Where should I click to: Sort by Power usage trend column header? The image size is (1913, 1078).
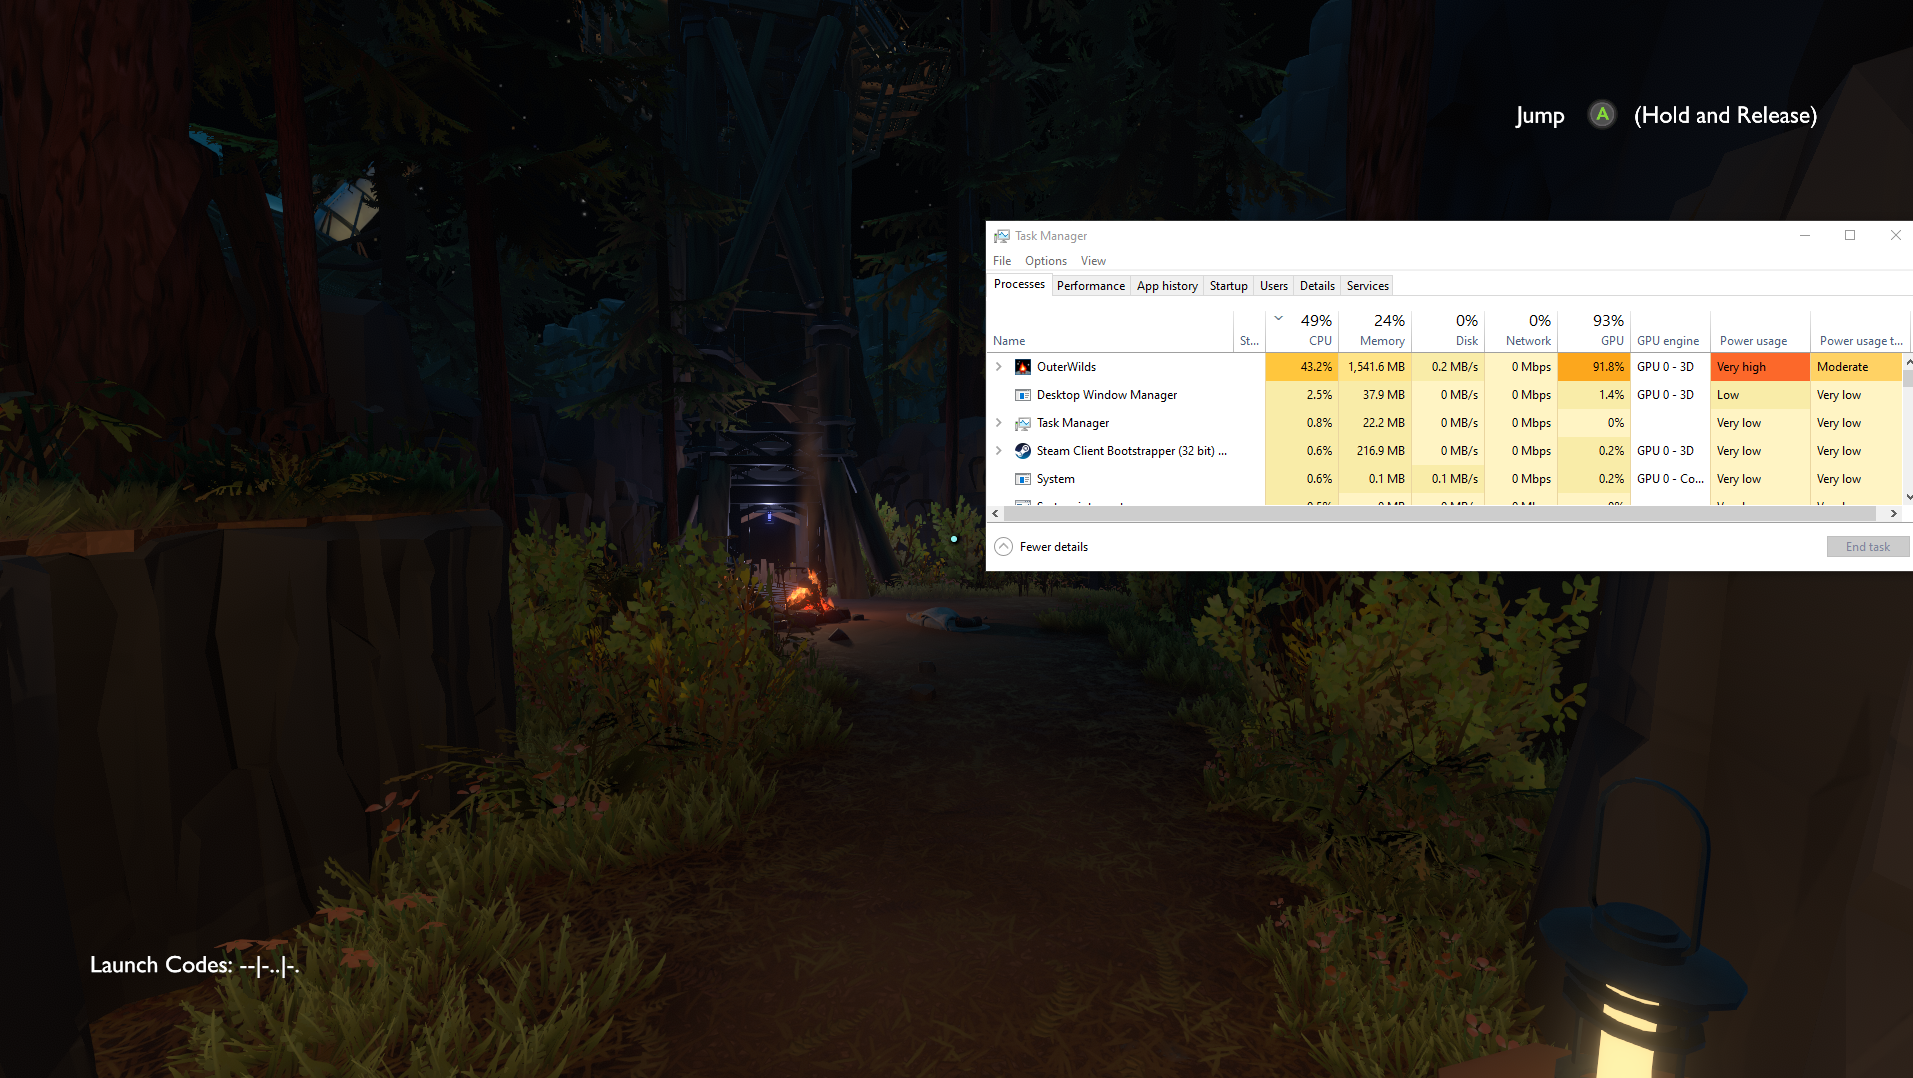coord(1860,331)
